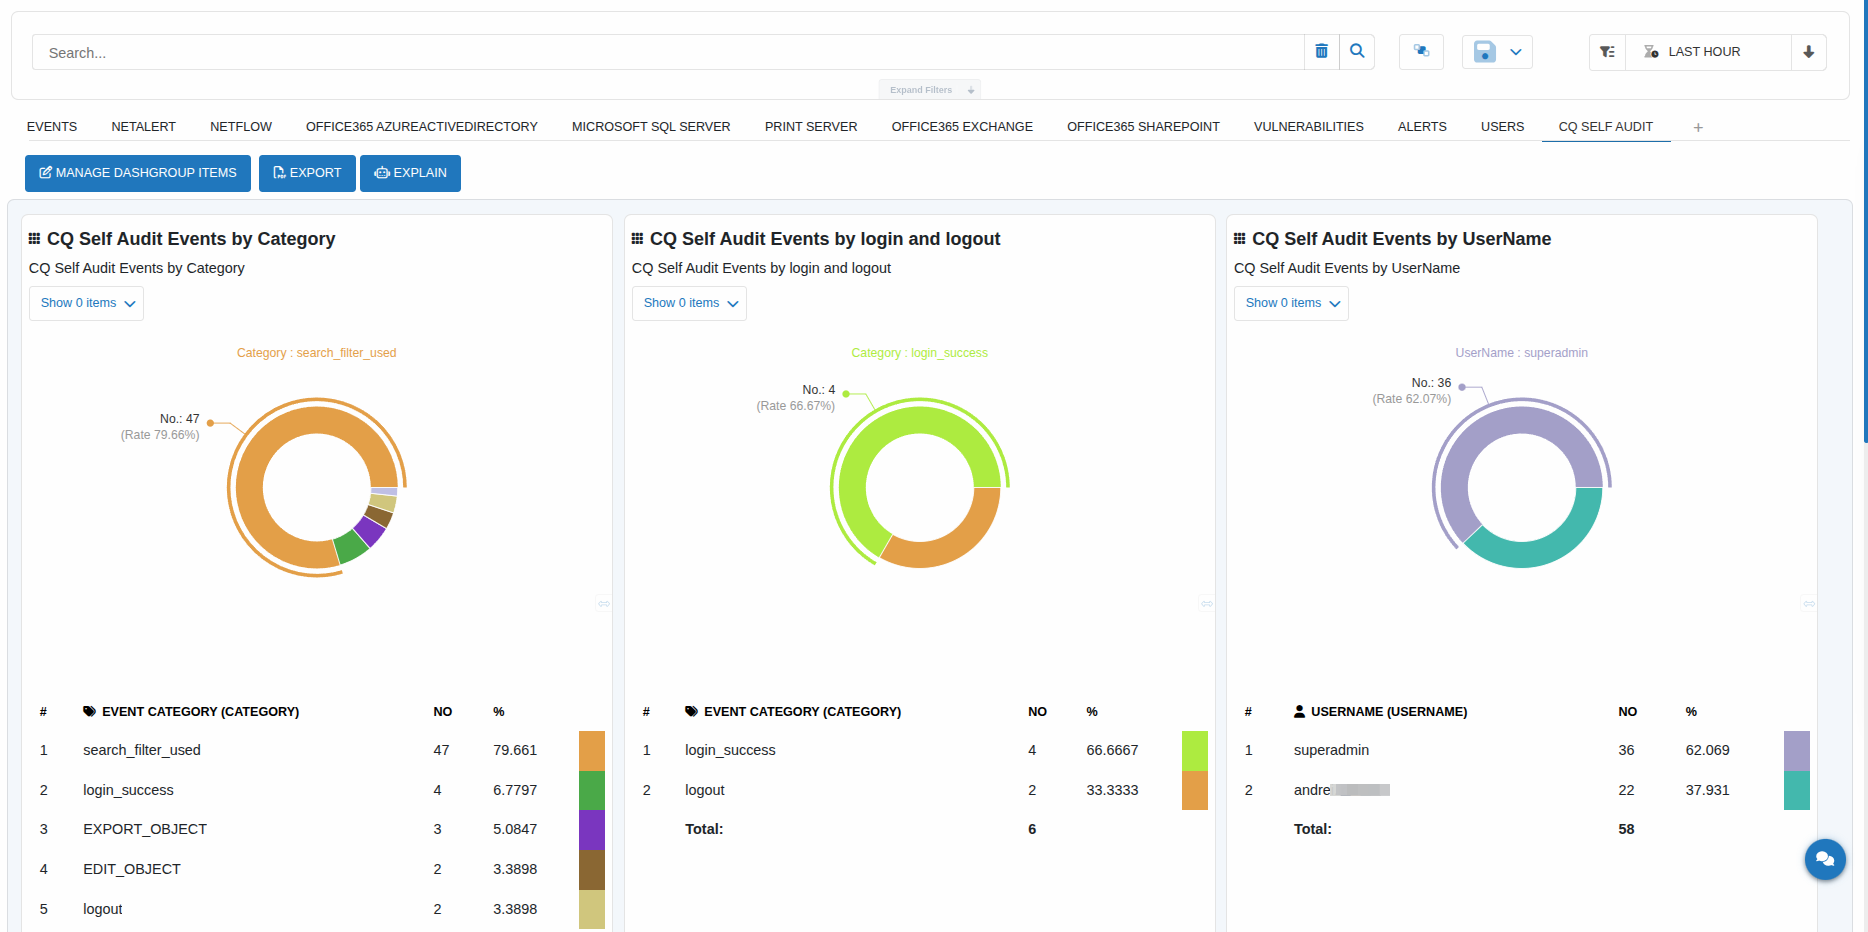Click the trash icon to clear search

tap(1321, 52)
